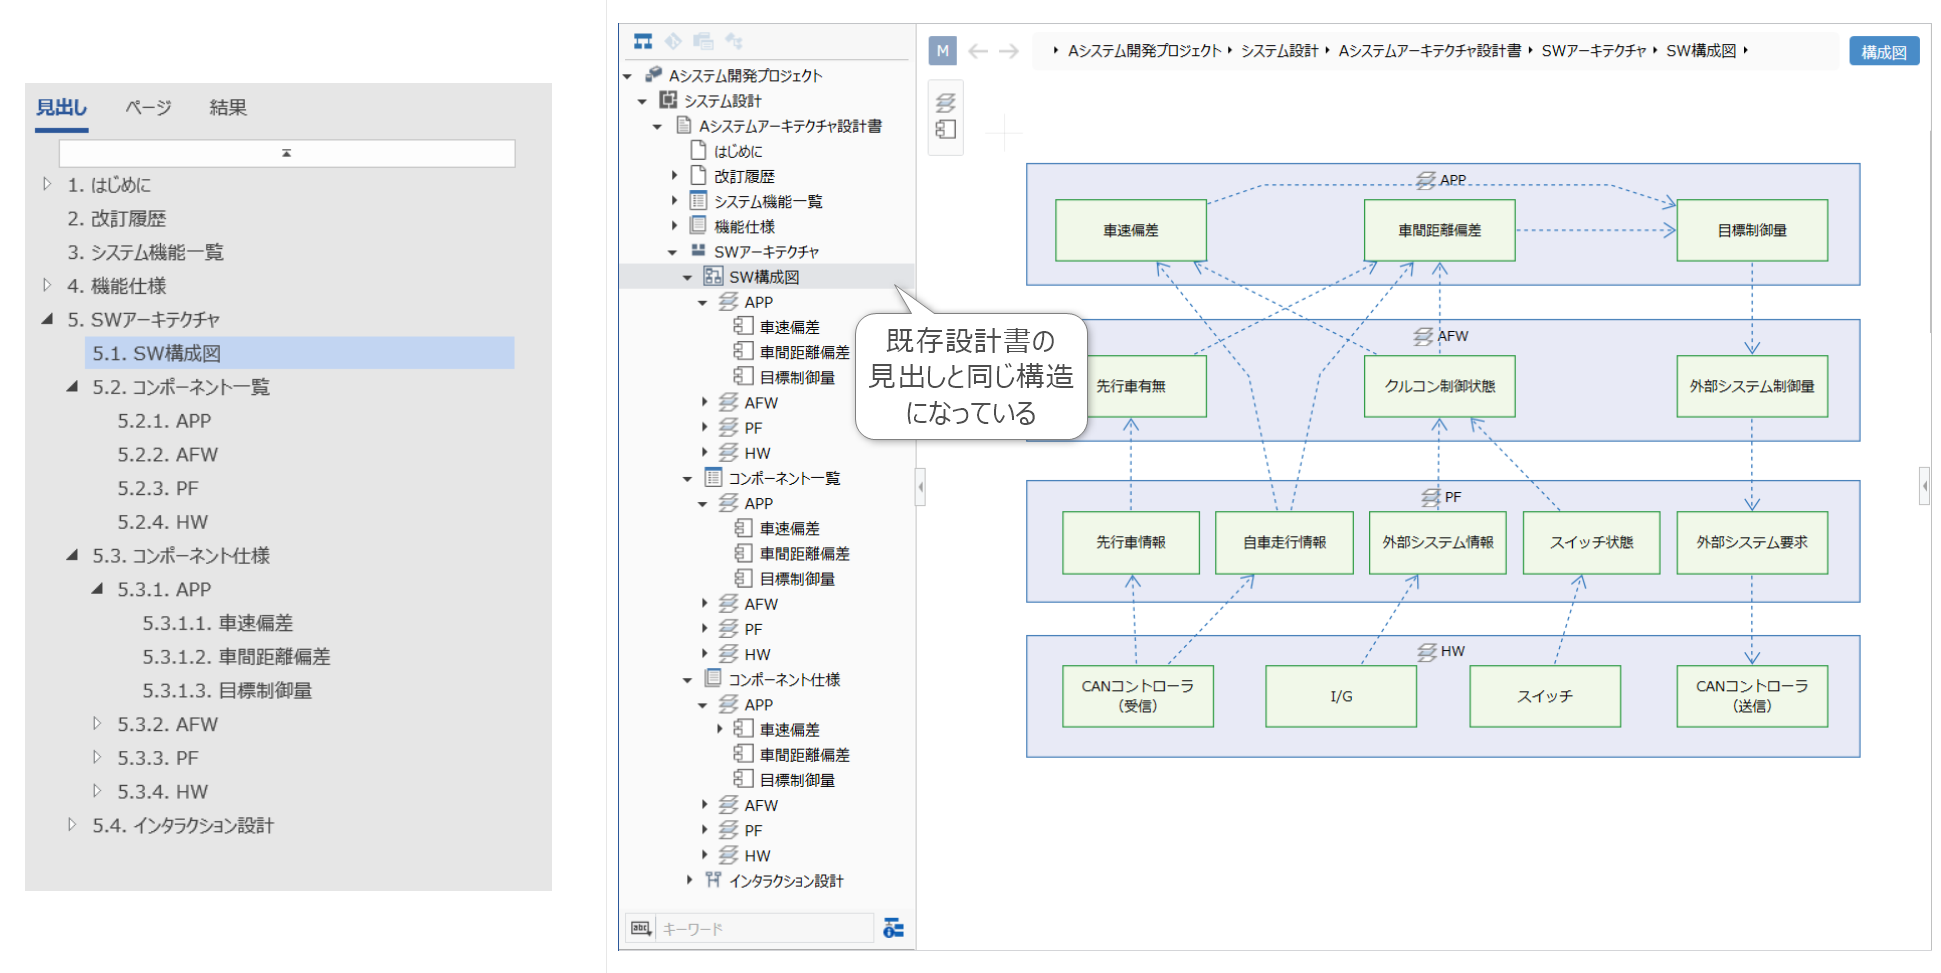The width and height of the screenshot is (1941, 973).
Task: Select 5.1. SW構成図 in the headings outline
Action: (x=300, y=353)
